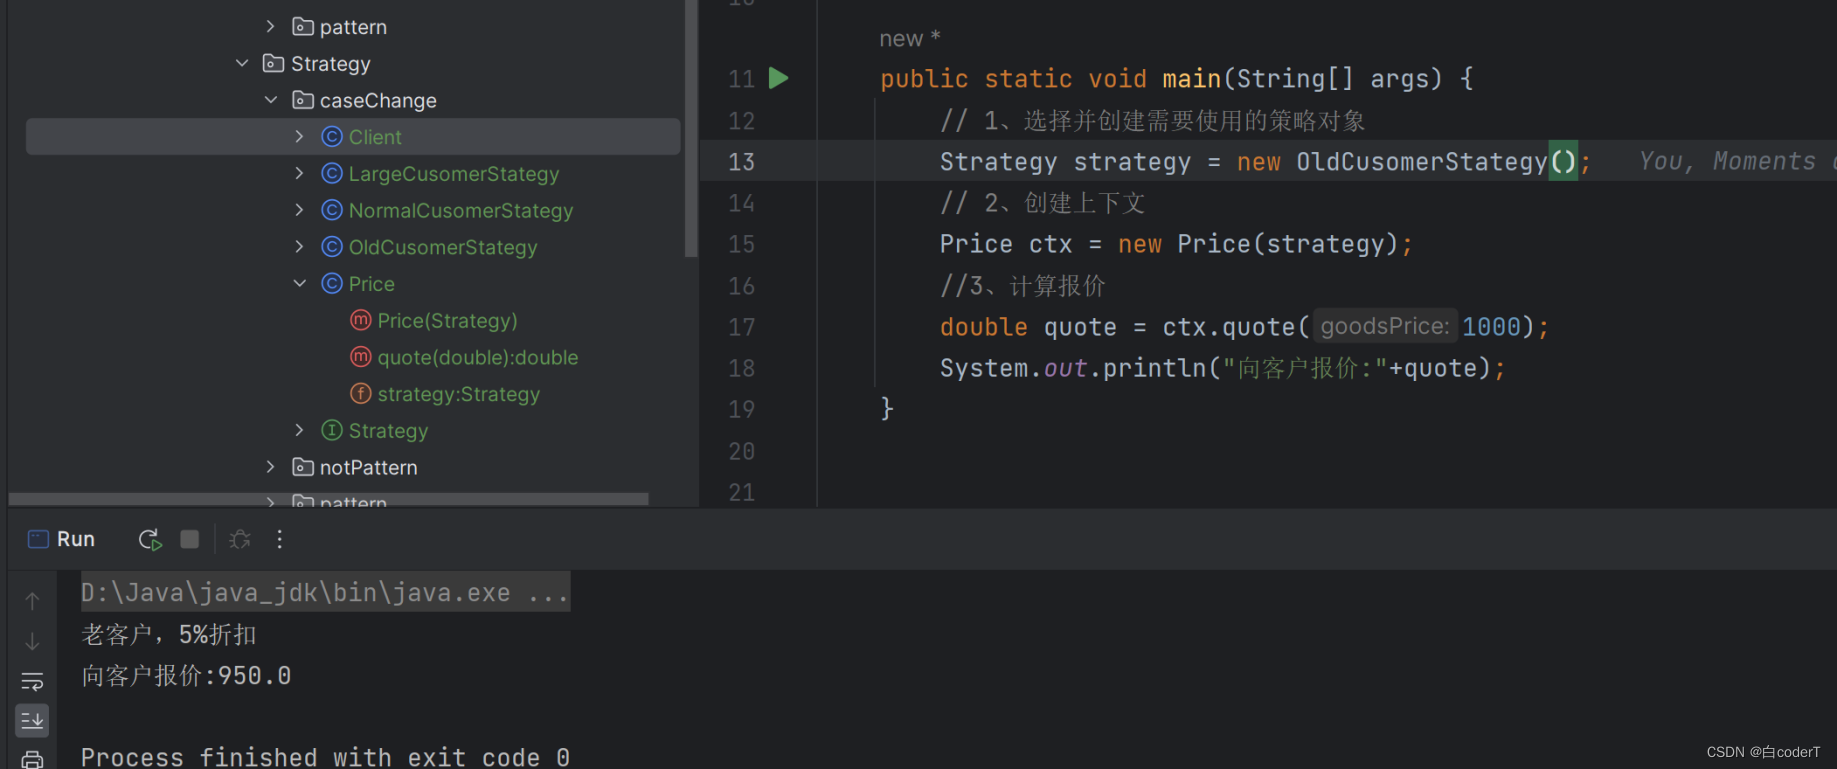The width and height of the screenshot is (1837, 769).
Task: Expand the OldCusomerStategy node
Action: pyautogui.click(x=299, y=246)
